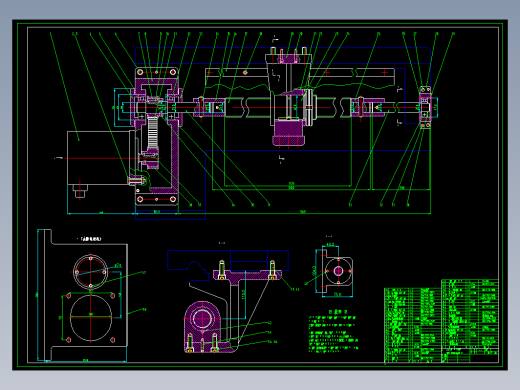Image resolution: width=520 pixels, height=390 pixels.
Task: Select the purple hatched block below central carriage
Action: [289, 133]
